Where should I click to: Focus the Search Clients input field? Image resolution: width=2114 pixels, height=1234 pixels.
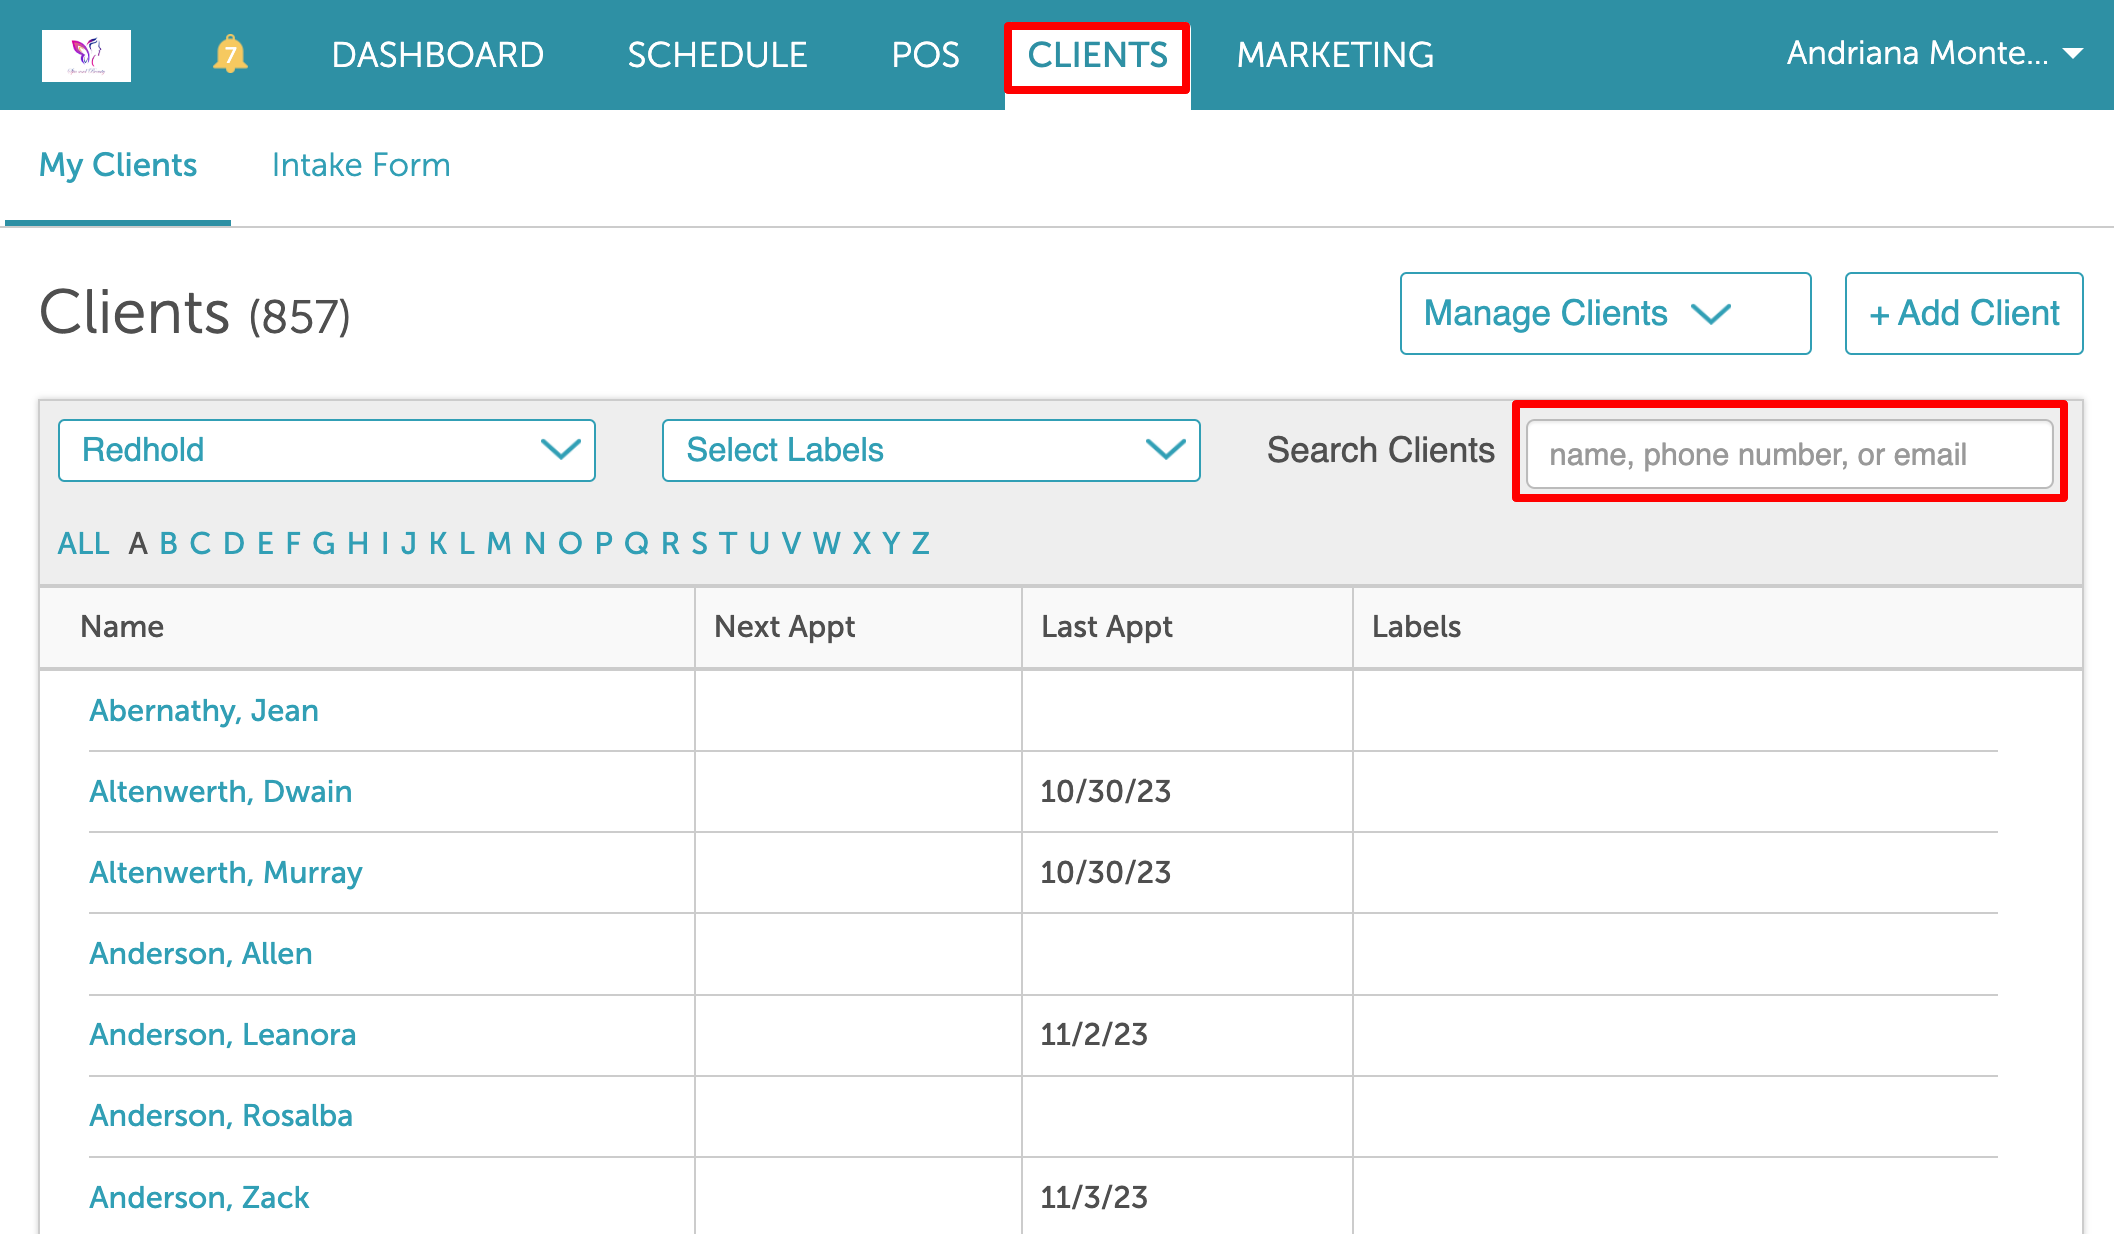[1788, 454]
